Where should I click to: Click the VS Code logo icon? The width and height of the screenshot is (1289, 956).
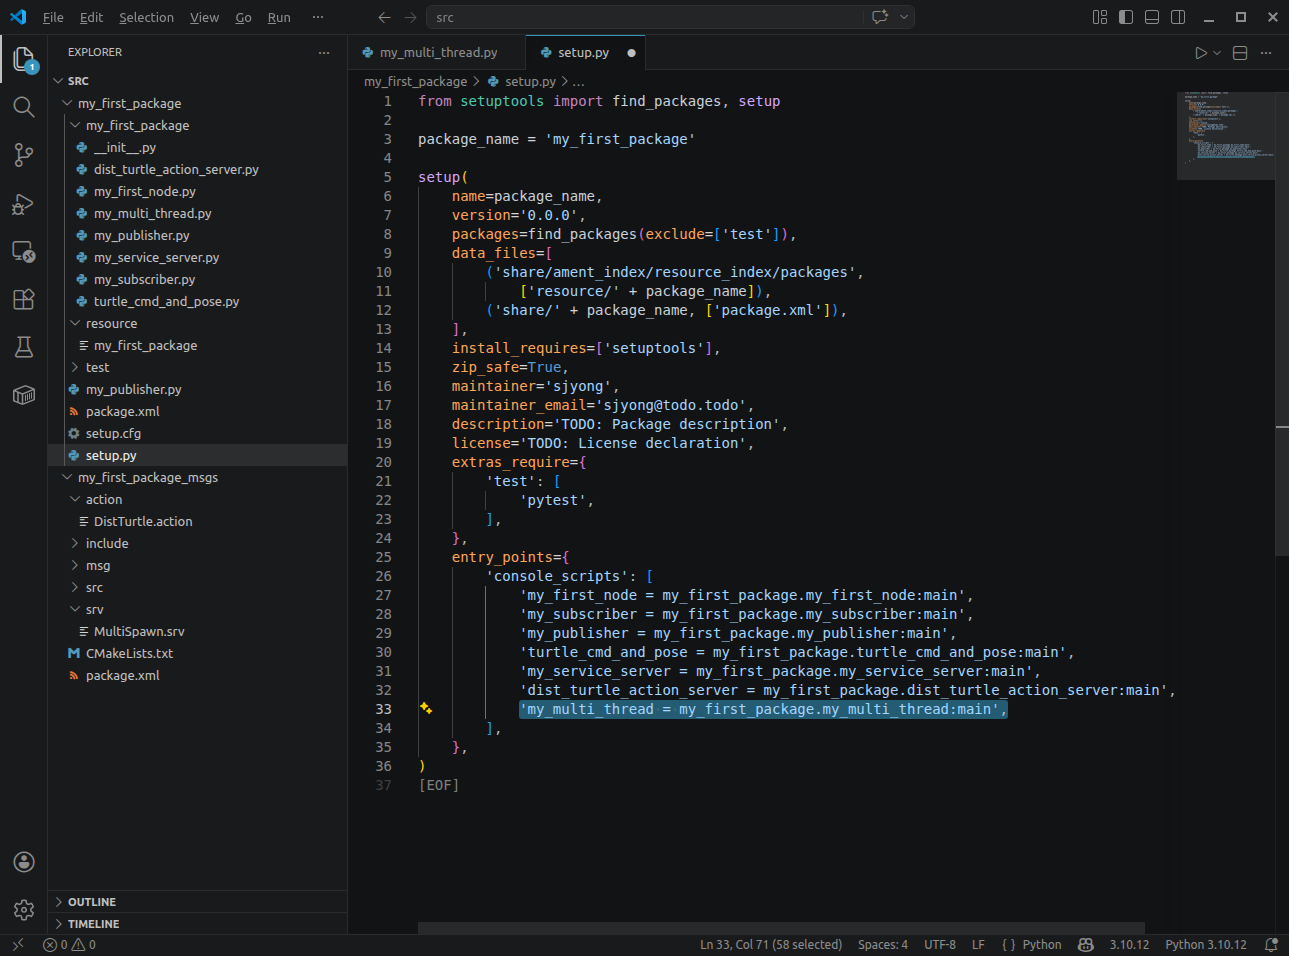18,17
